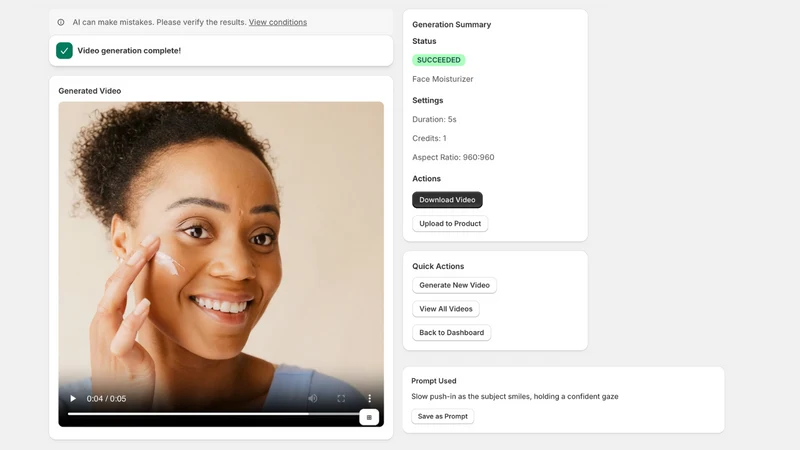Click the Video generation complete! message
Image resolution: width=800 pixels, height=450 pixels.
point(129,51)
